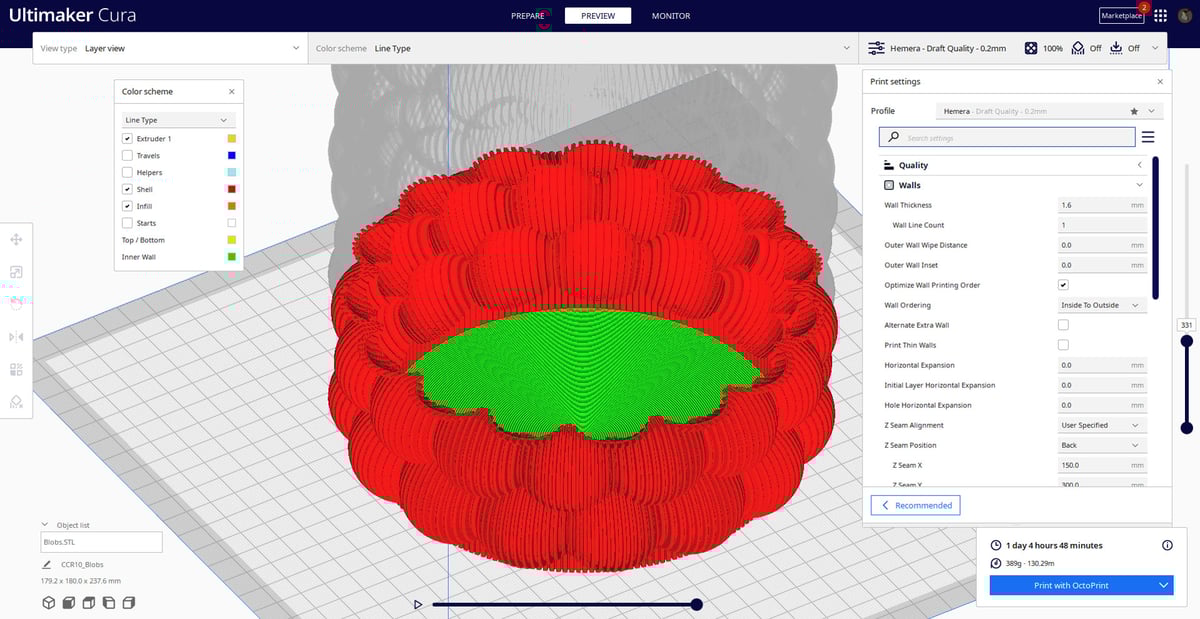This screenshot has height=619, width=1200.
Task: Switch to the PREVIEW stage
Action: click(598, 16)
